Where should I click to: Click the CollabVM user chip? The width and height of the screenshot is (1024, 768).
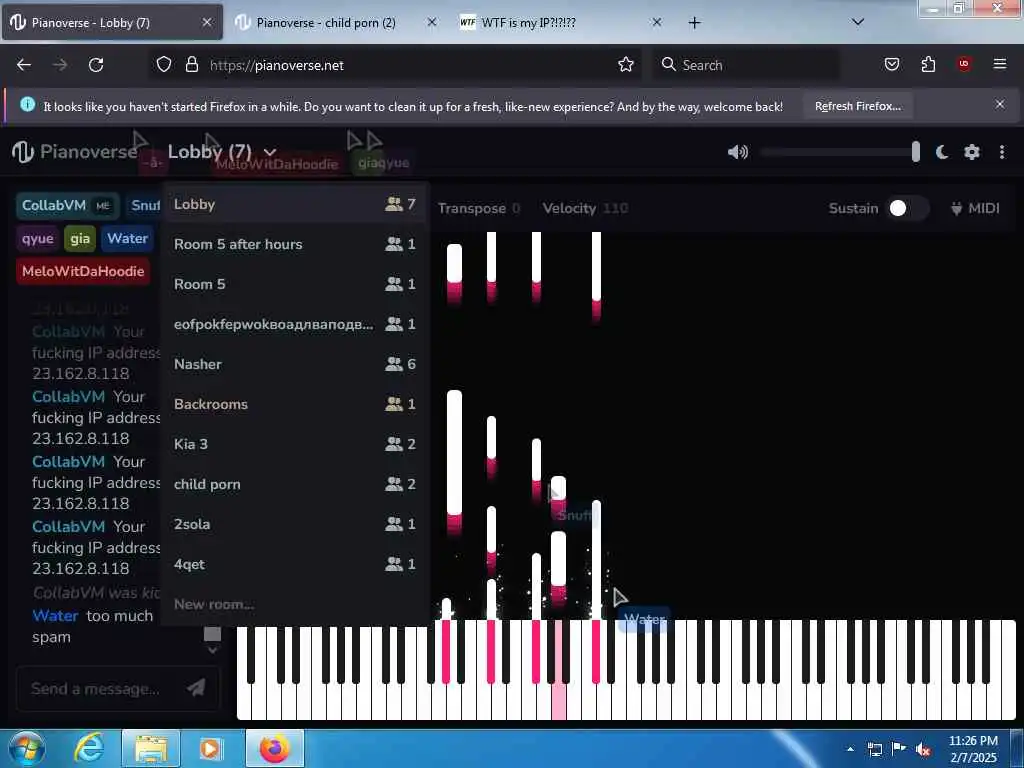(x=67, y=205)
